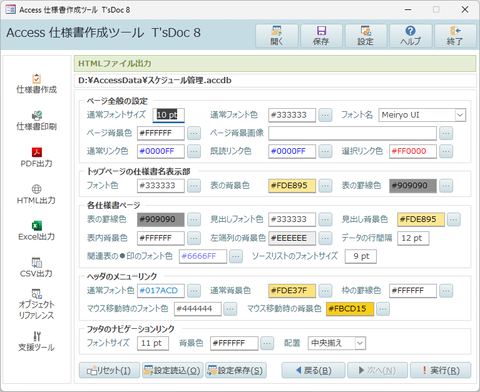The image size is (480, 392).
Task: Open オブジェクトリファレンス in the sidebar
Action: click(x=37, y=304)
